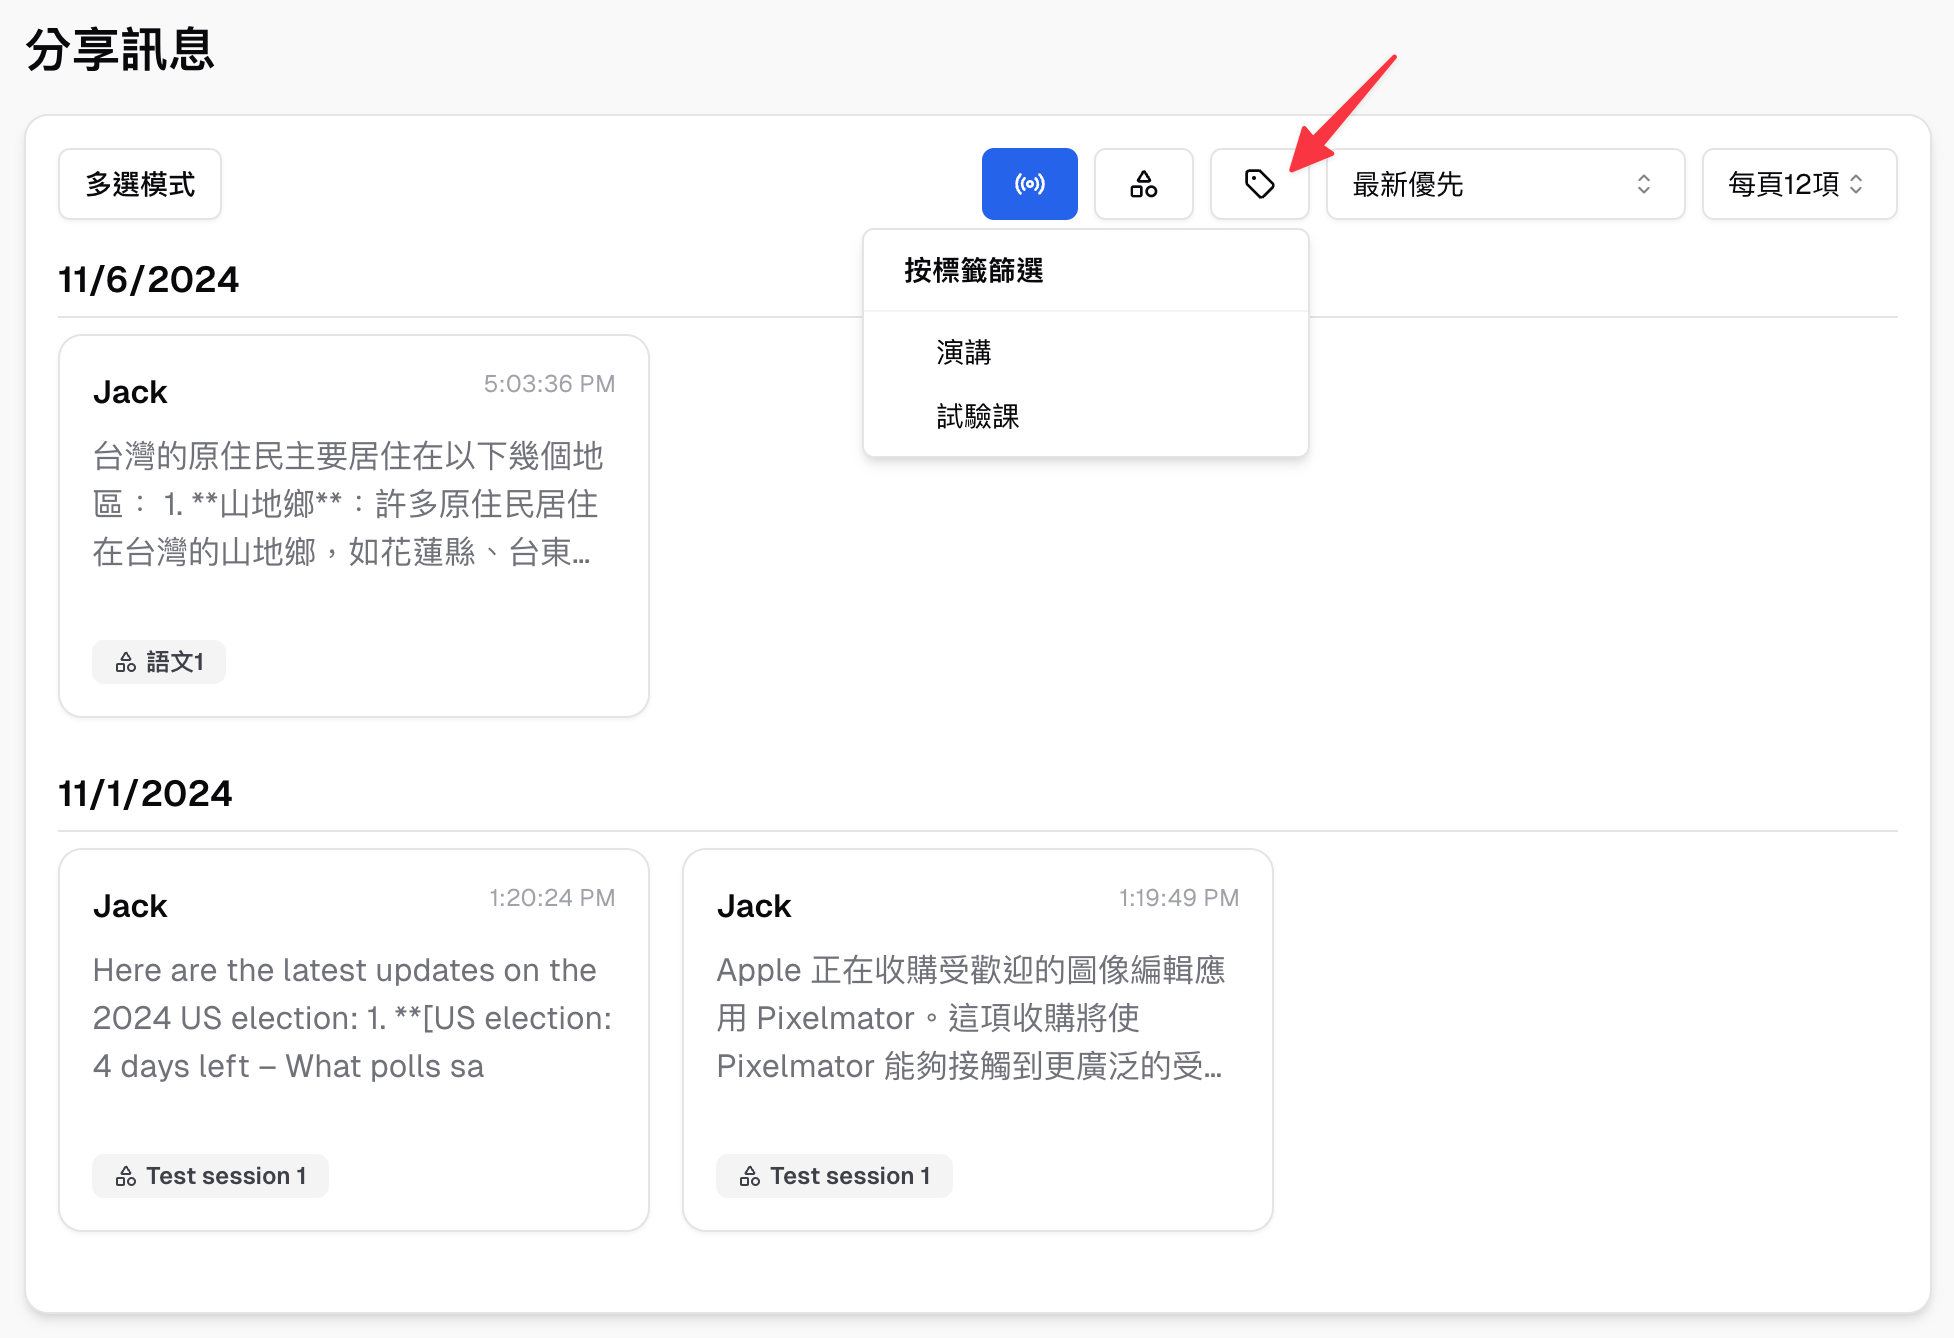Click shapes icon on Pixelmator card tag

coord(750,1176)
